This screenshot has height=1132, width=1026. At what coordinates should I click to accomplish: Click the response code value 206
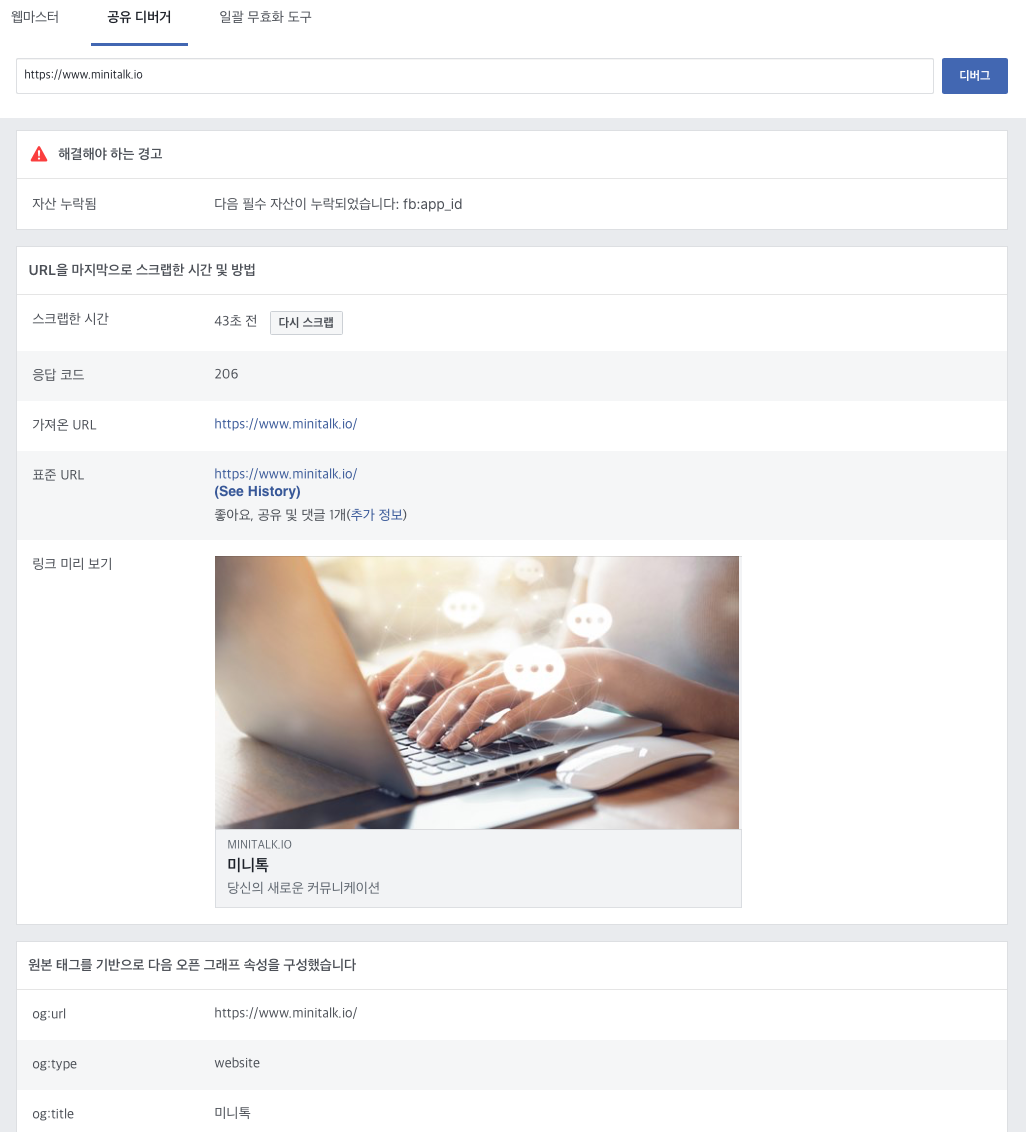pyautogui.click(x=226, y=374)
